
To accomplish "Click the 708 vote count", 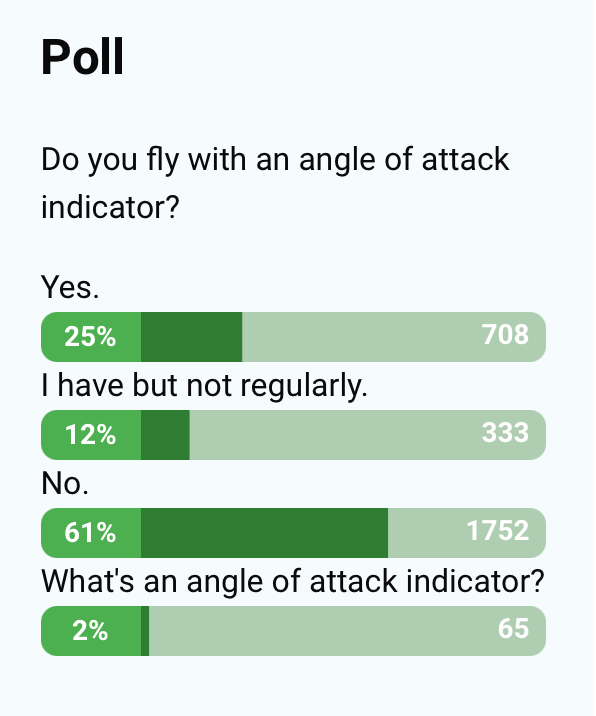I will (505, 334).
